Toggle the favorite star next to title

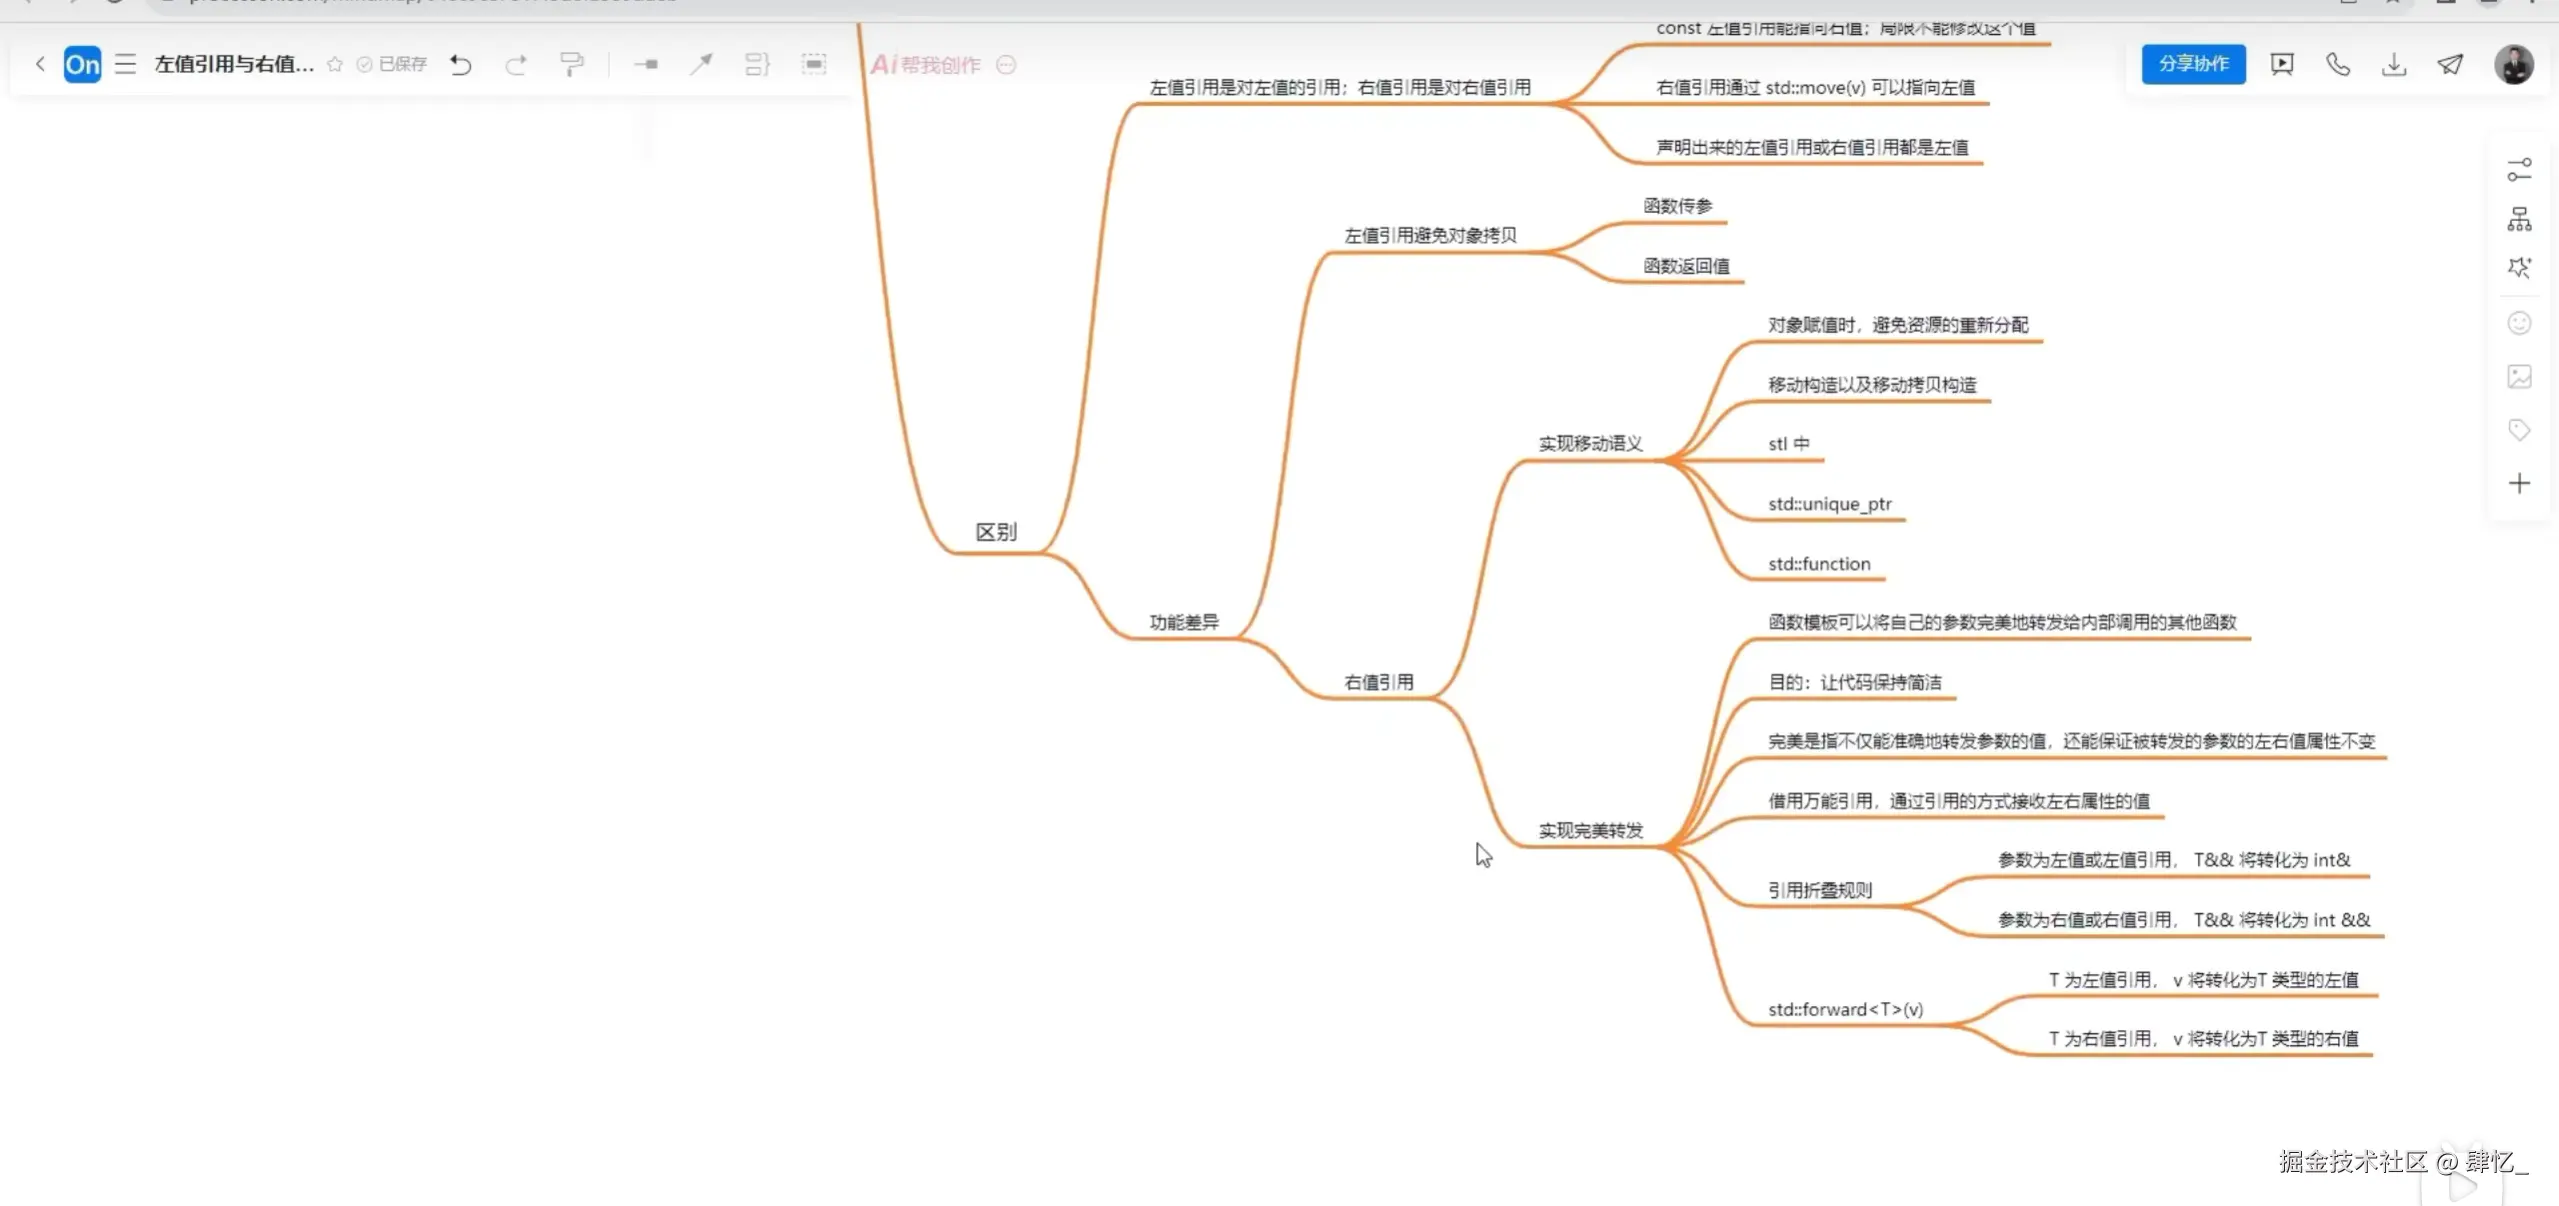point(335,65)
